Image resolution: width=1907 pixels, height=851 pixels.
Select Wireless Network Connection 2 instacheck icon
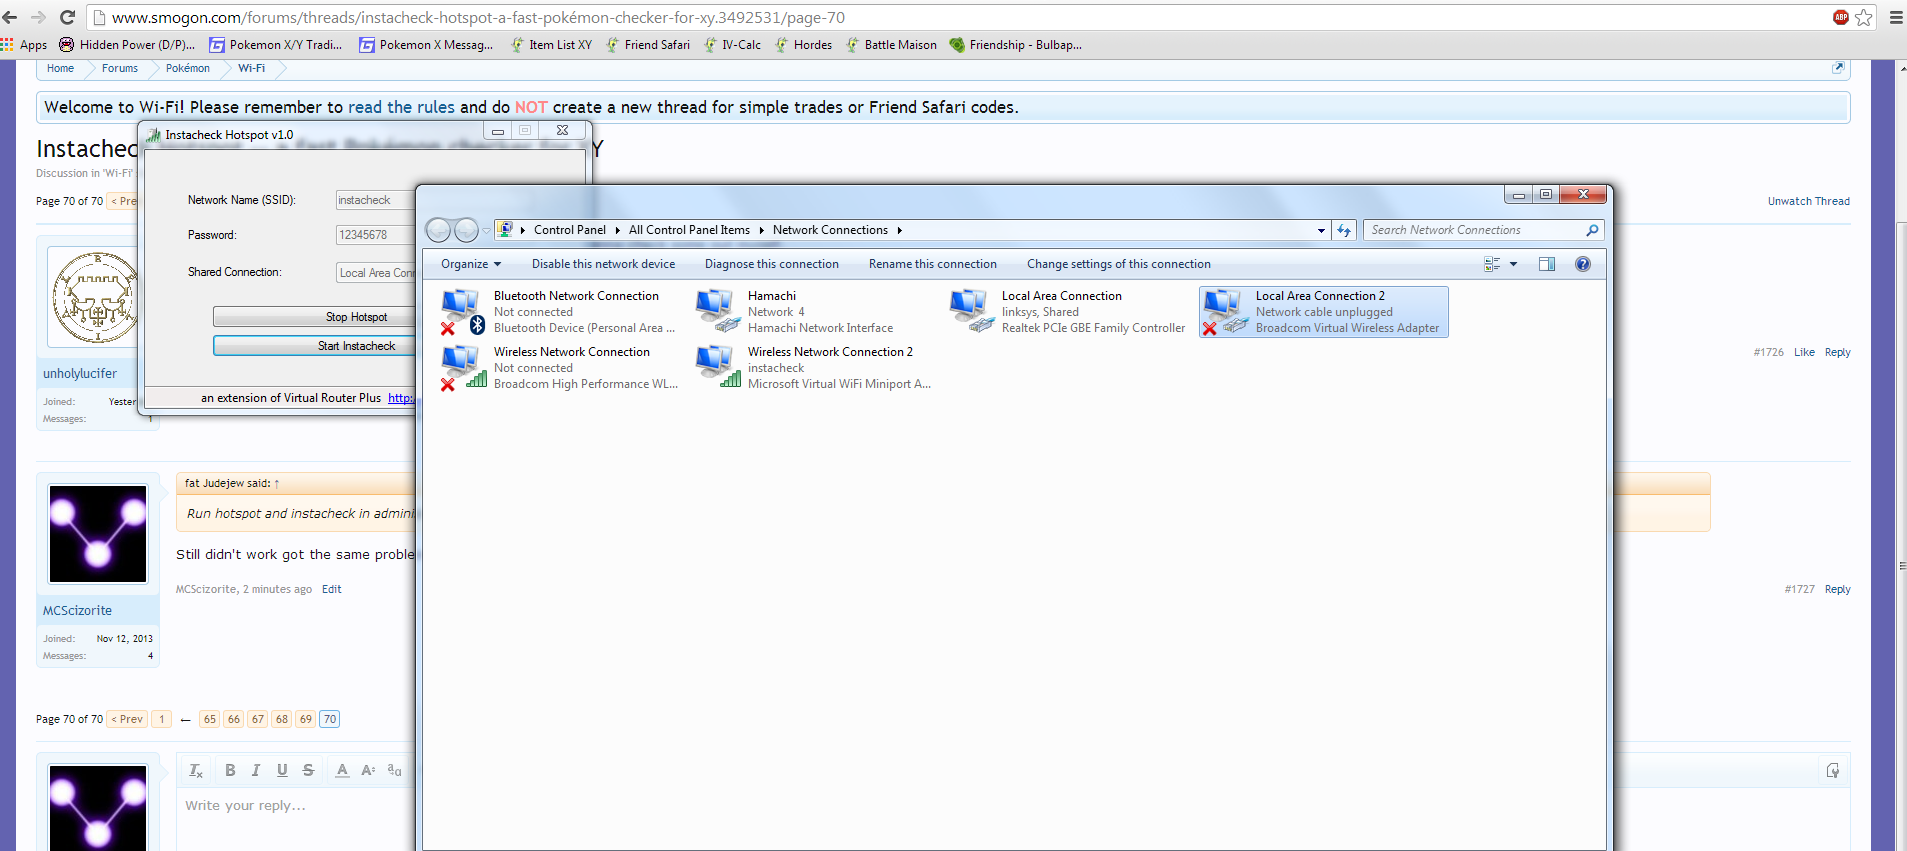[718, 367]
